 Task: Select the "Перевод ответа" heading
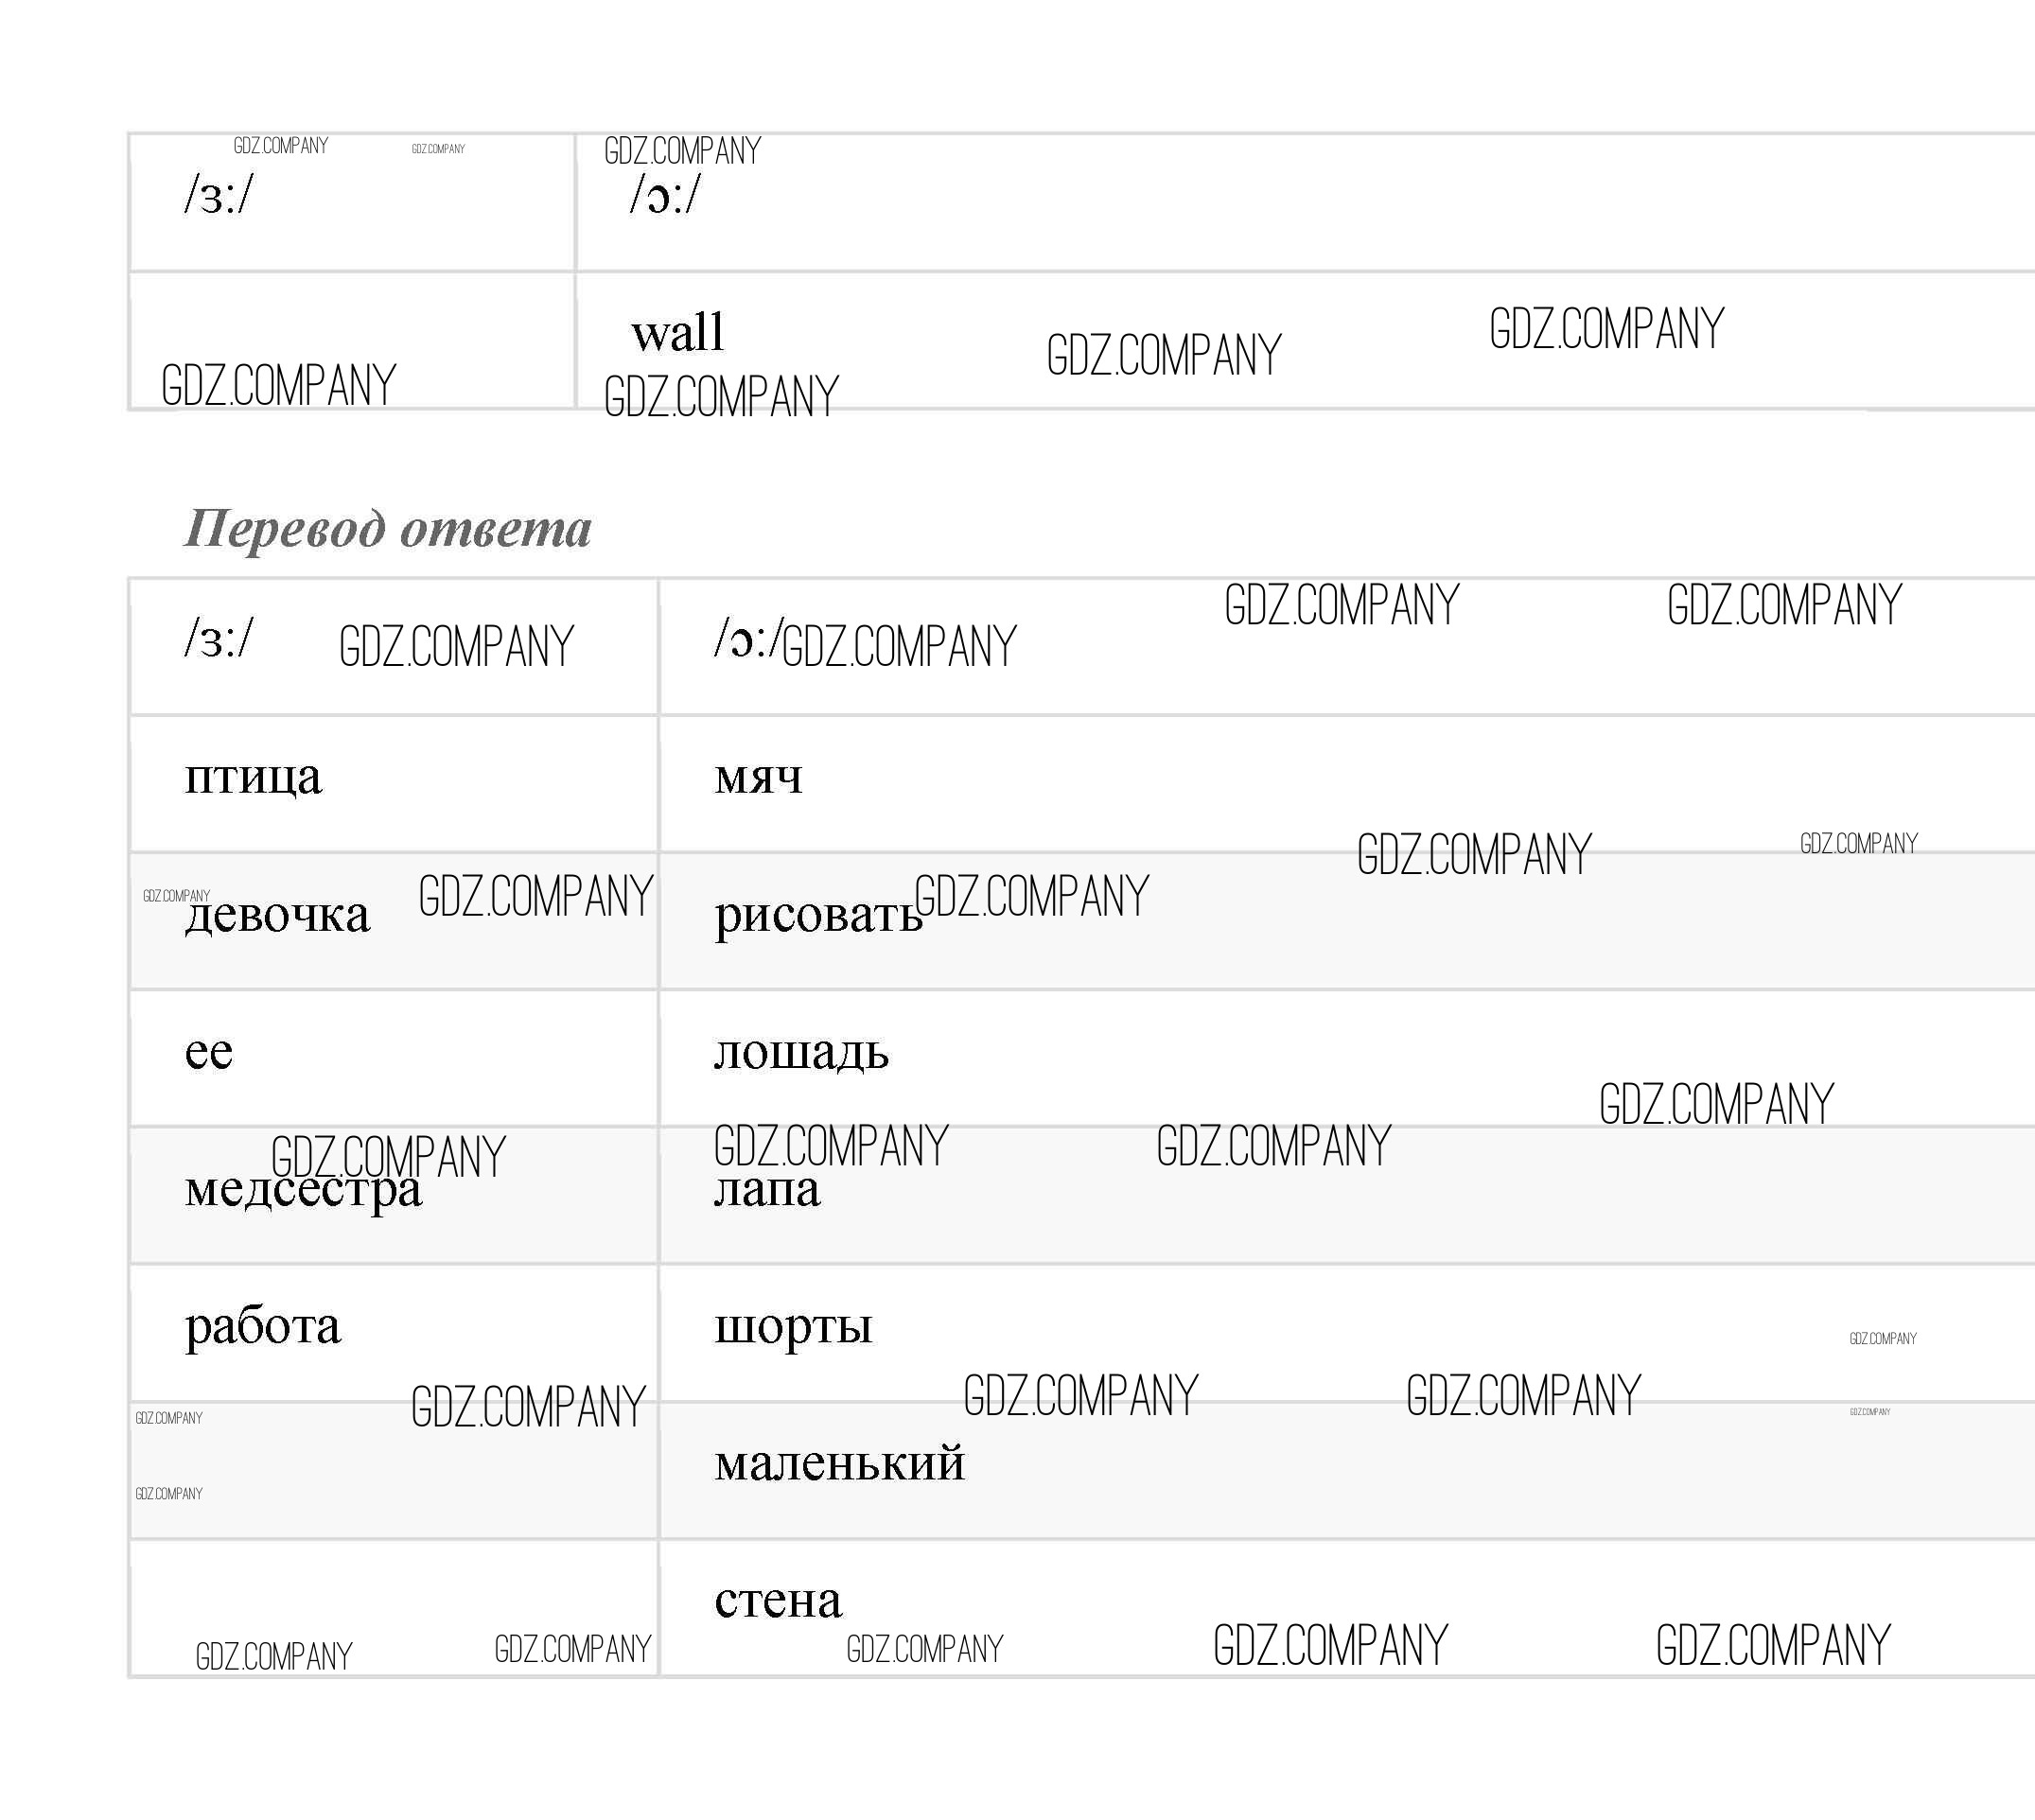coord(388,528)
